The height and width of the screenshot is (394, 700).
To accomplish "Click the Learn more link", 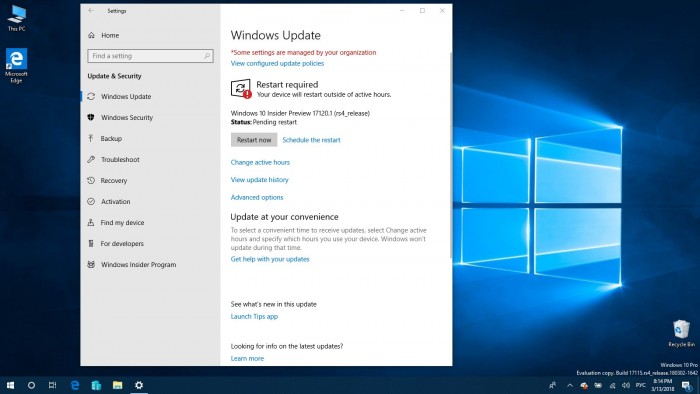I will pyautogui.click(x=247, y=358).
